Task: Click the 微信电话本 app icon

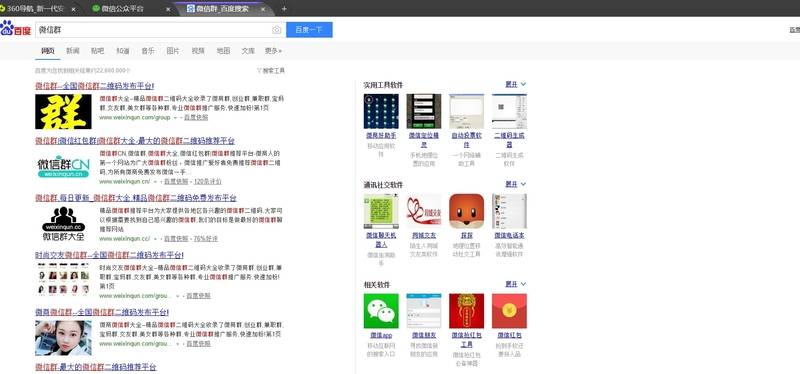Action: click(509, 211)
